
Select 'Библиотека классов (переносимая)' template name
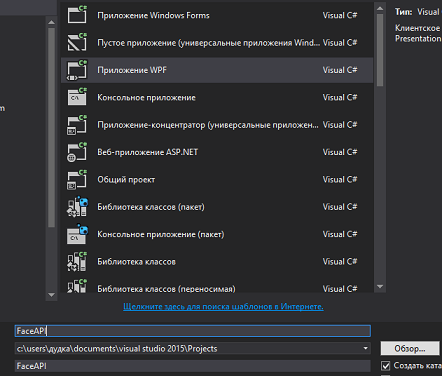coord(166,289)
